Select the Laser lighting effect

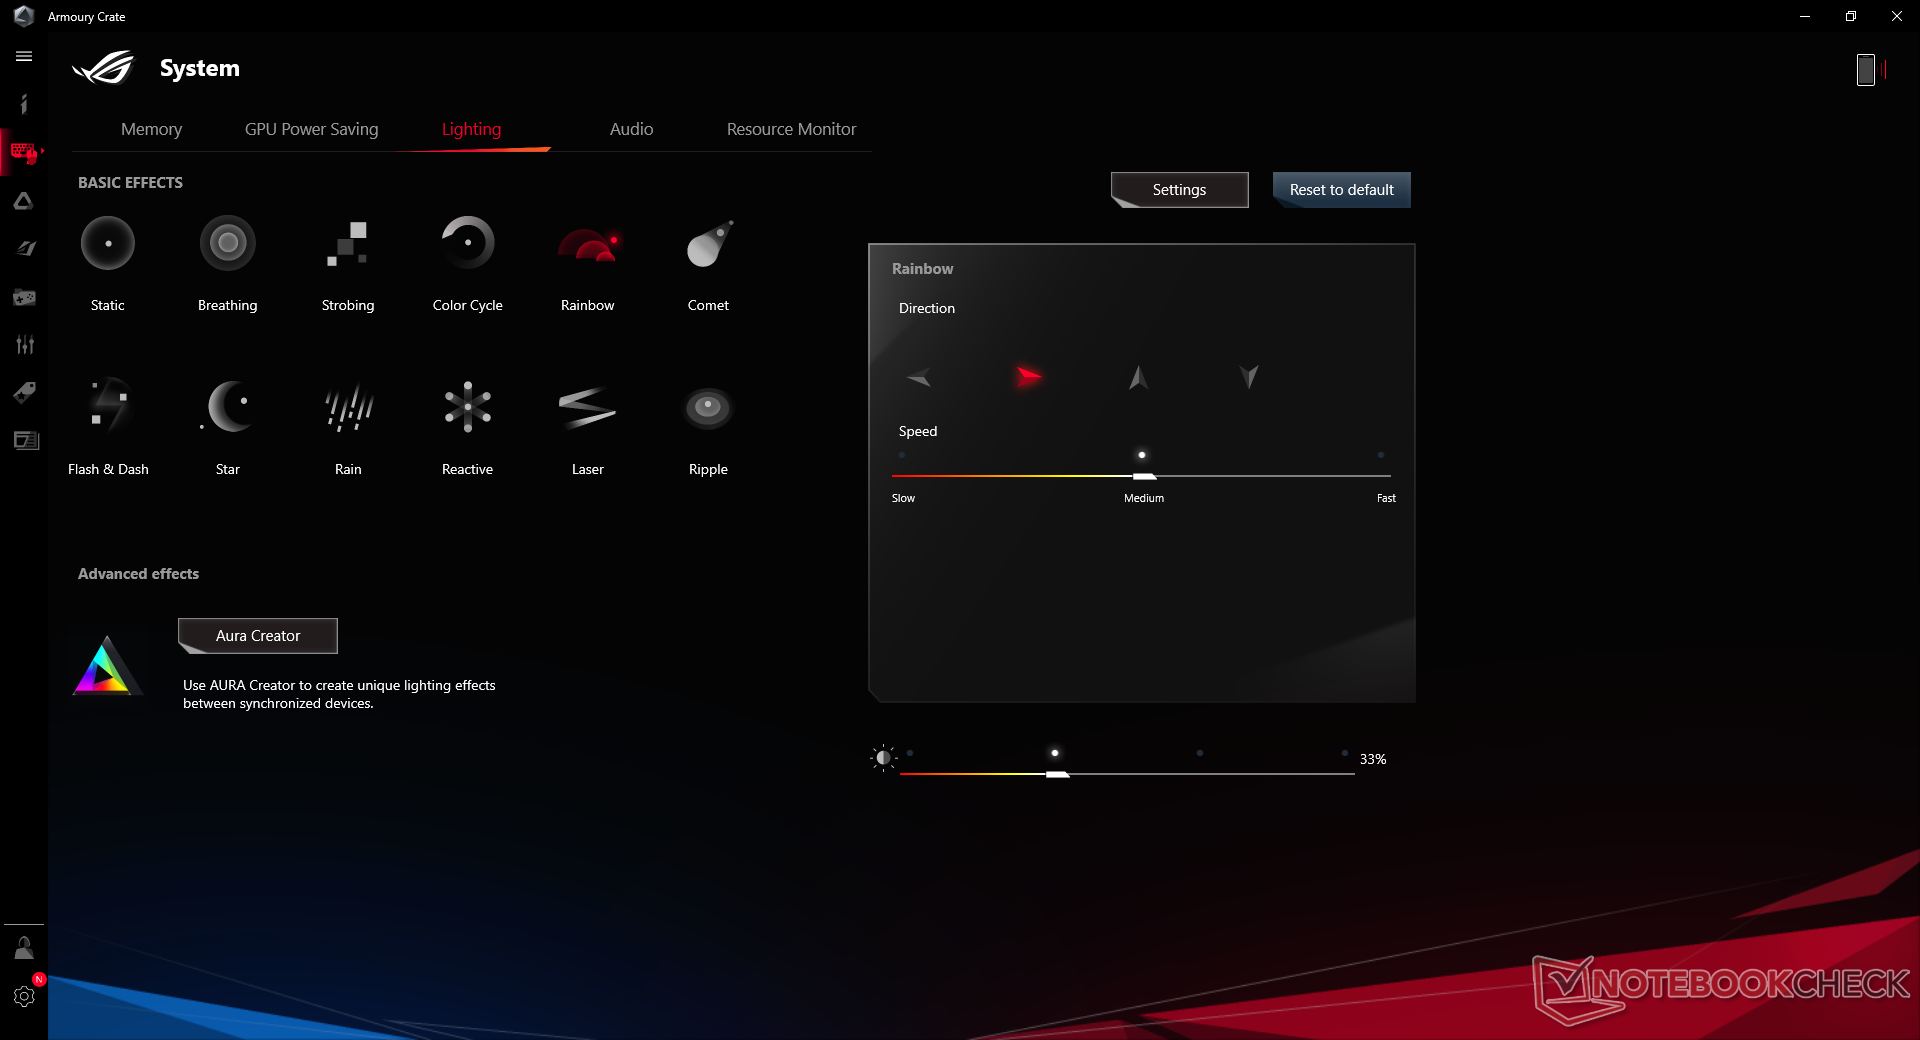[588, 407]
